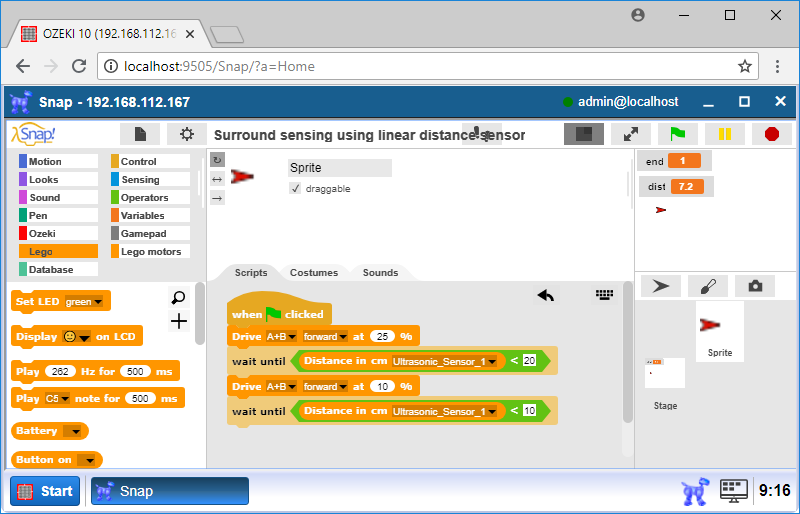Select the Sprite thumbnail in corral

720,332
